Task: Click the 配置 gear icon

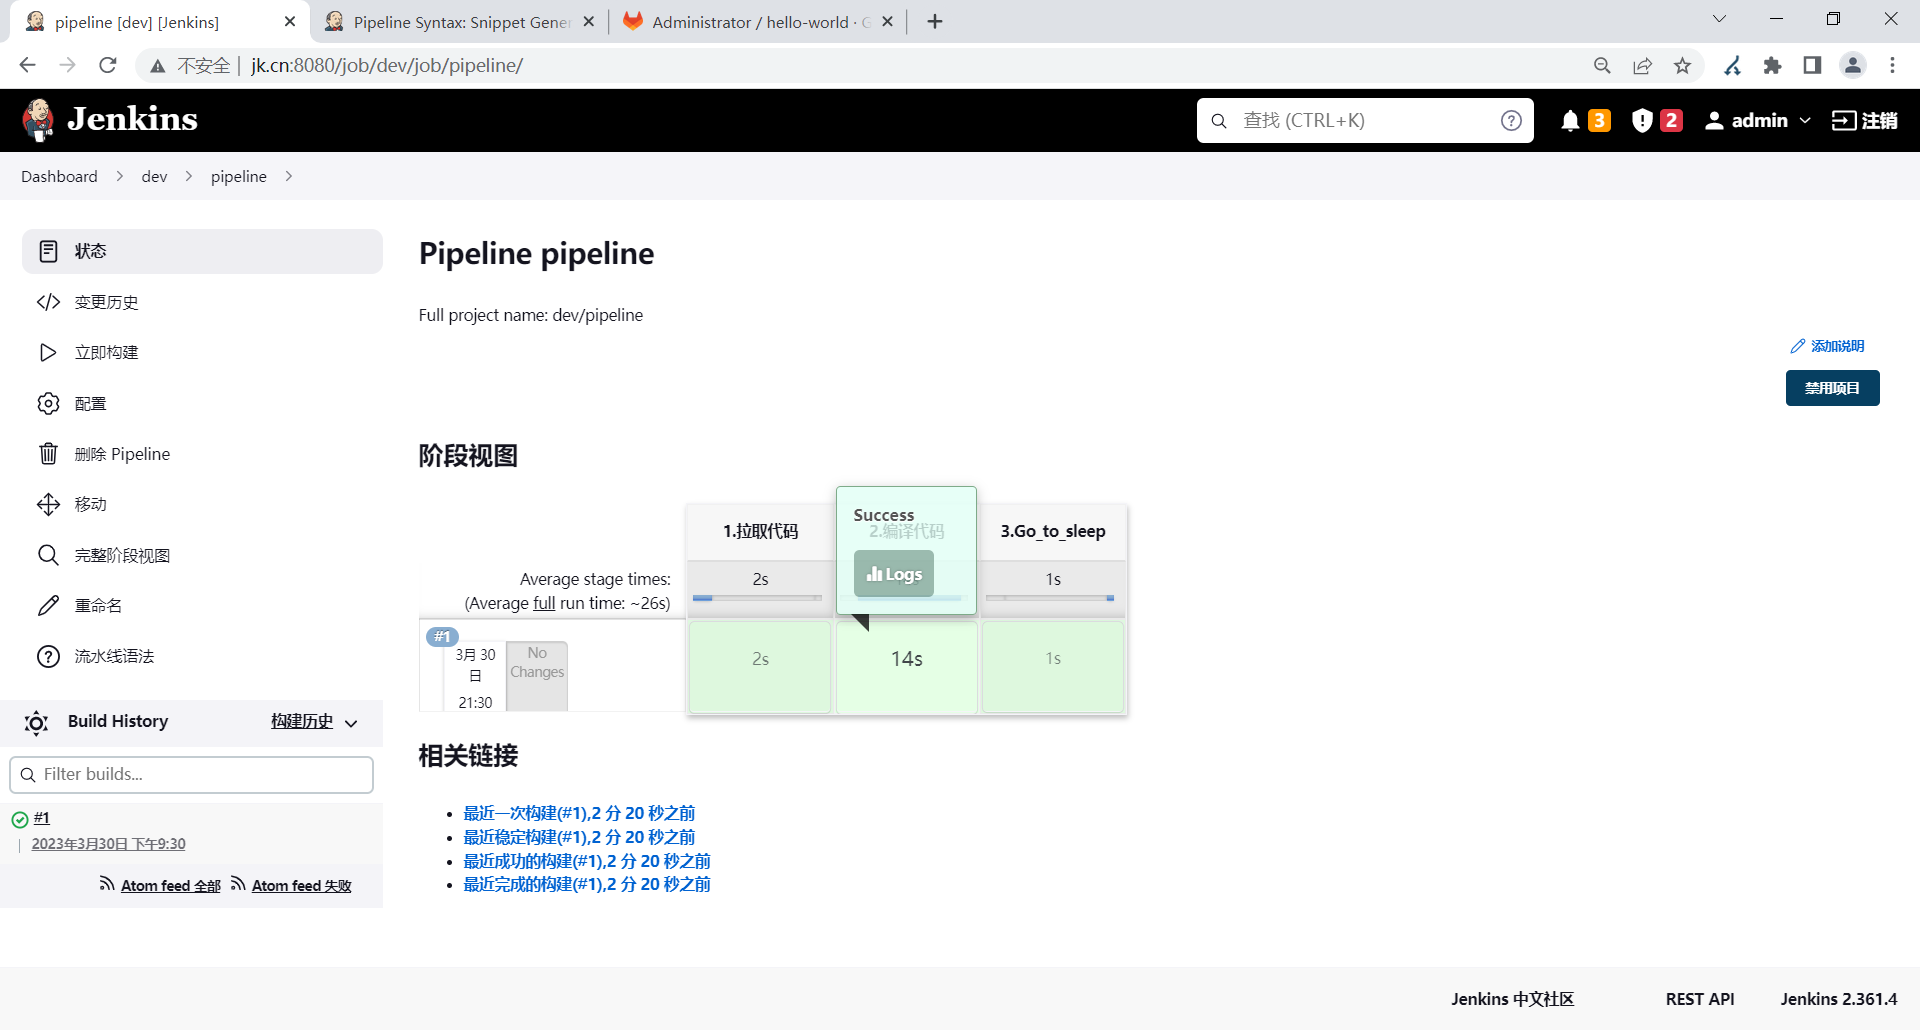Action: click(48, 403)
